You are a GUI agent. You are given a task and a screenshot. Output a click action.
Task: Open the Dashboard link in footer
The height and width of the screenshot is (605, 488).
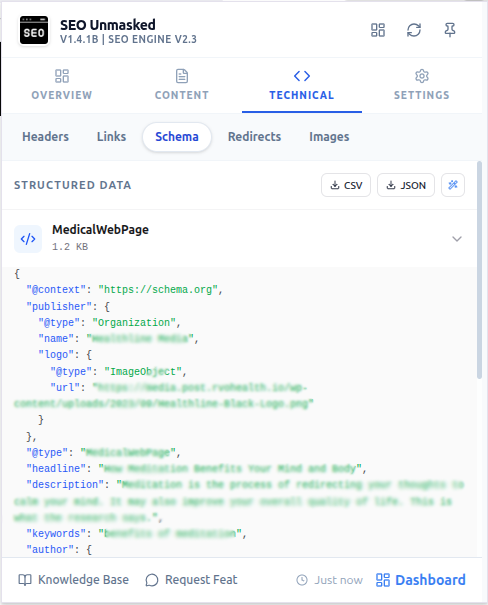pos(421,580)
